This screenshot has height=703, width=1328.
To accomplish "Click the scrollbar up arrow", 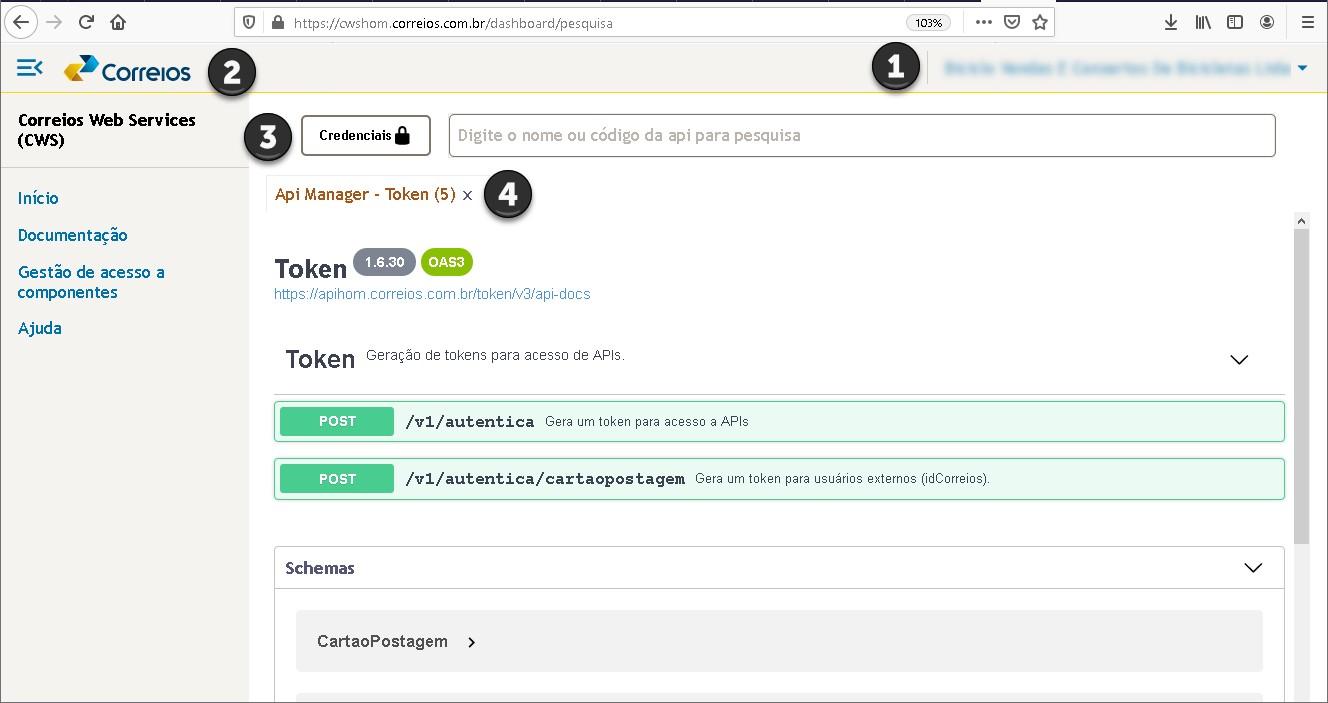I will [1301, 221].
